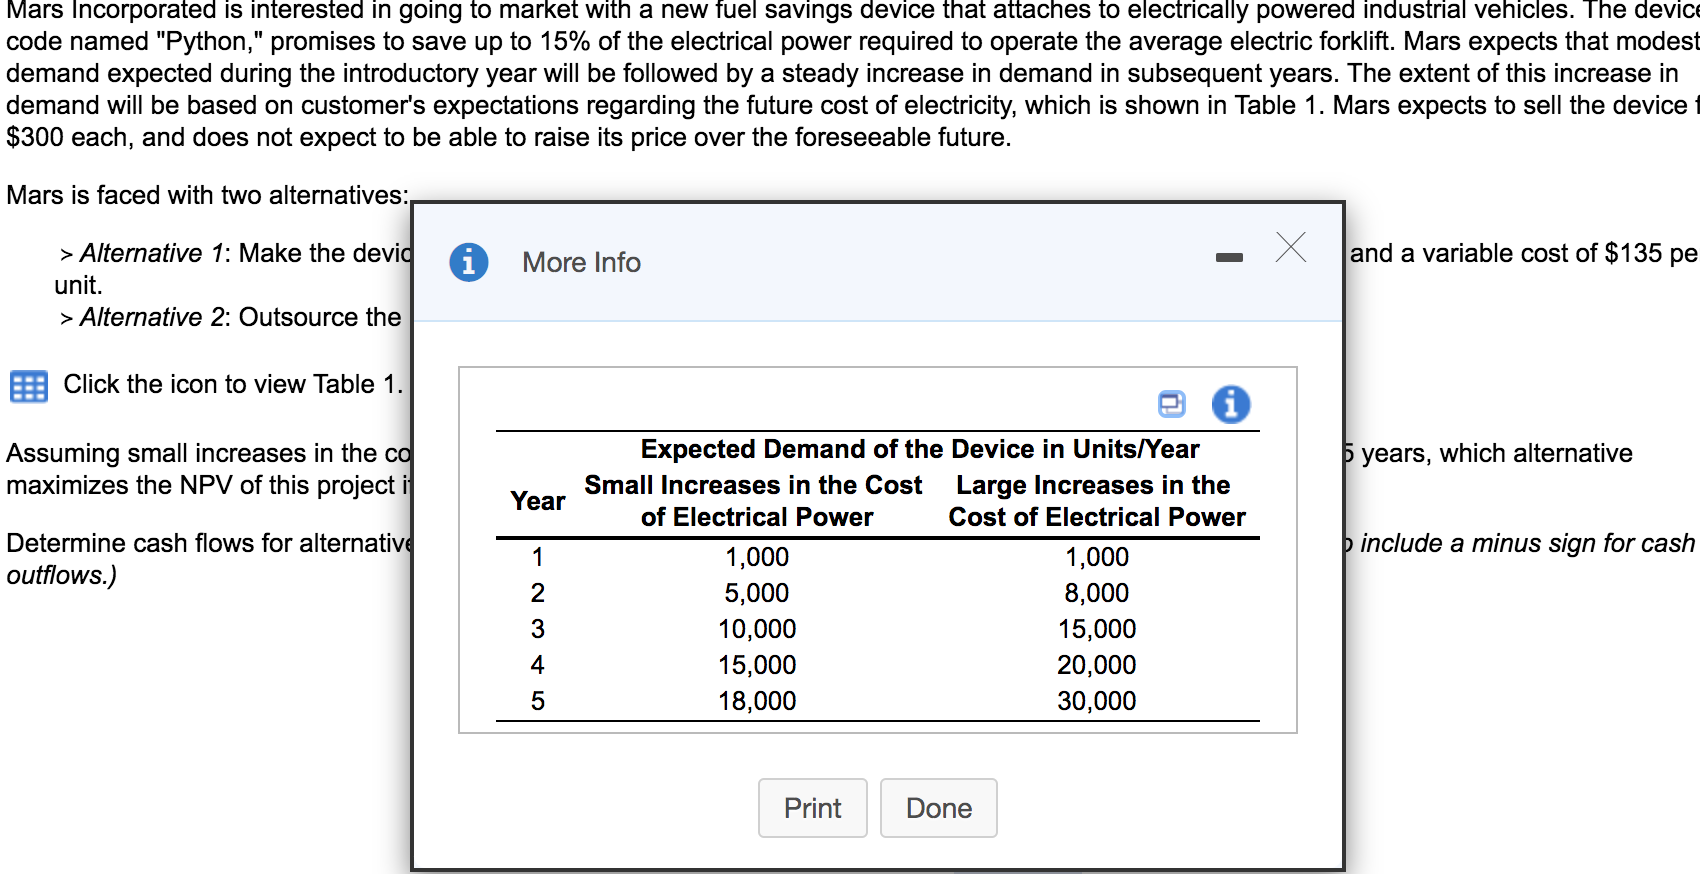Select the 5,000 demand value
The image size is (1700, 874).
tap(757, 593)
